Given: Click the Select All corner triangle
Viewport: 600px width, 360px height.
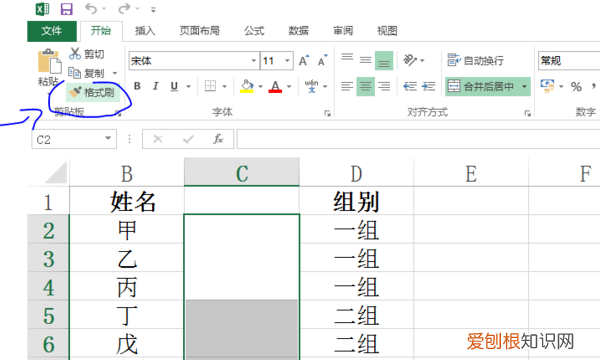Looking at the screenshot, I should 56,172.
